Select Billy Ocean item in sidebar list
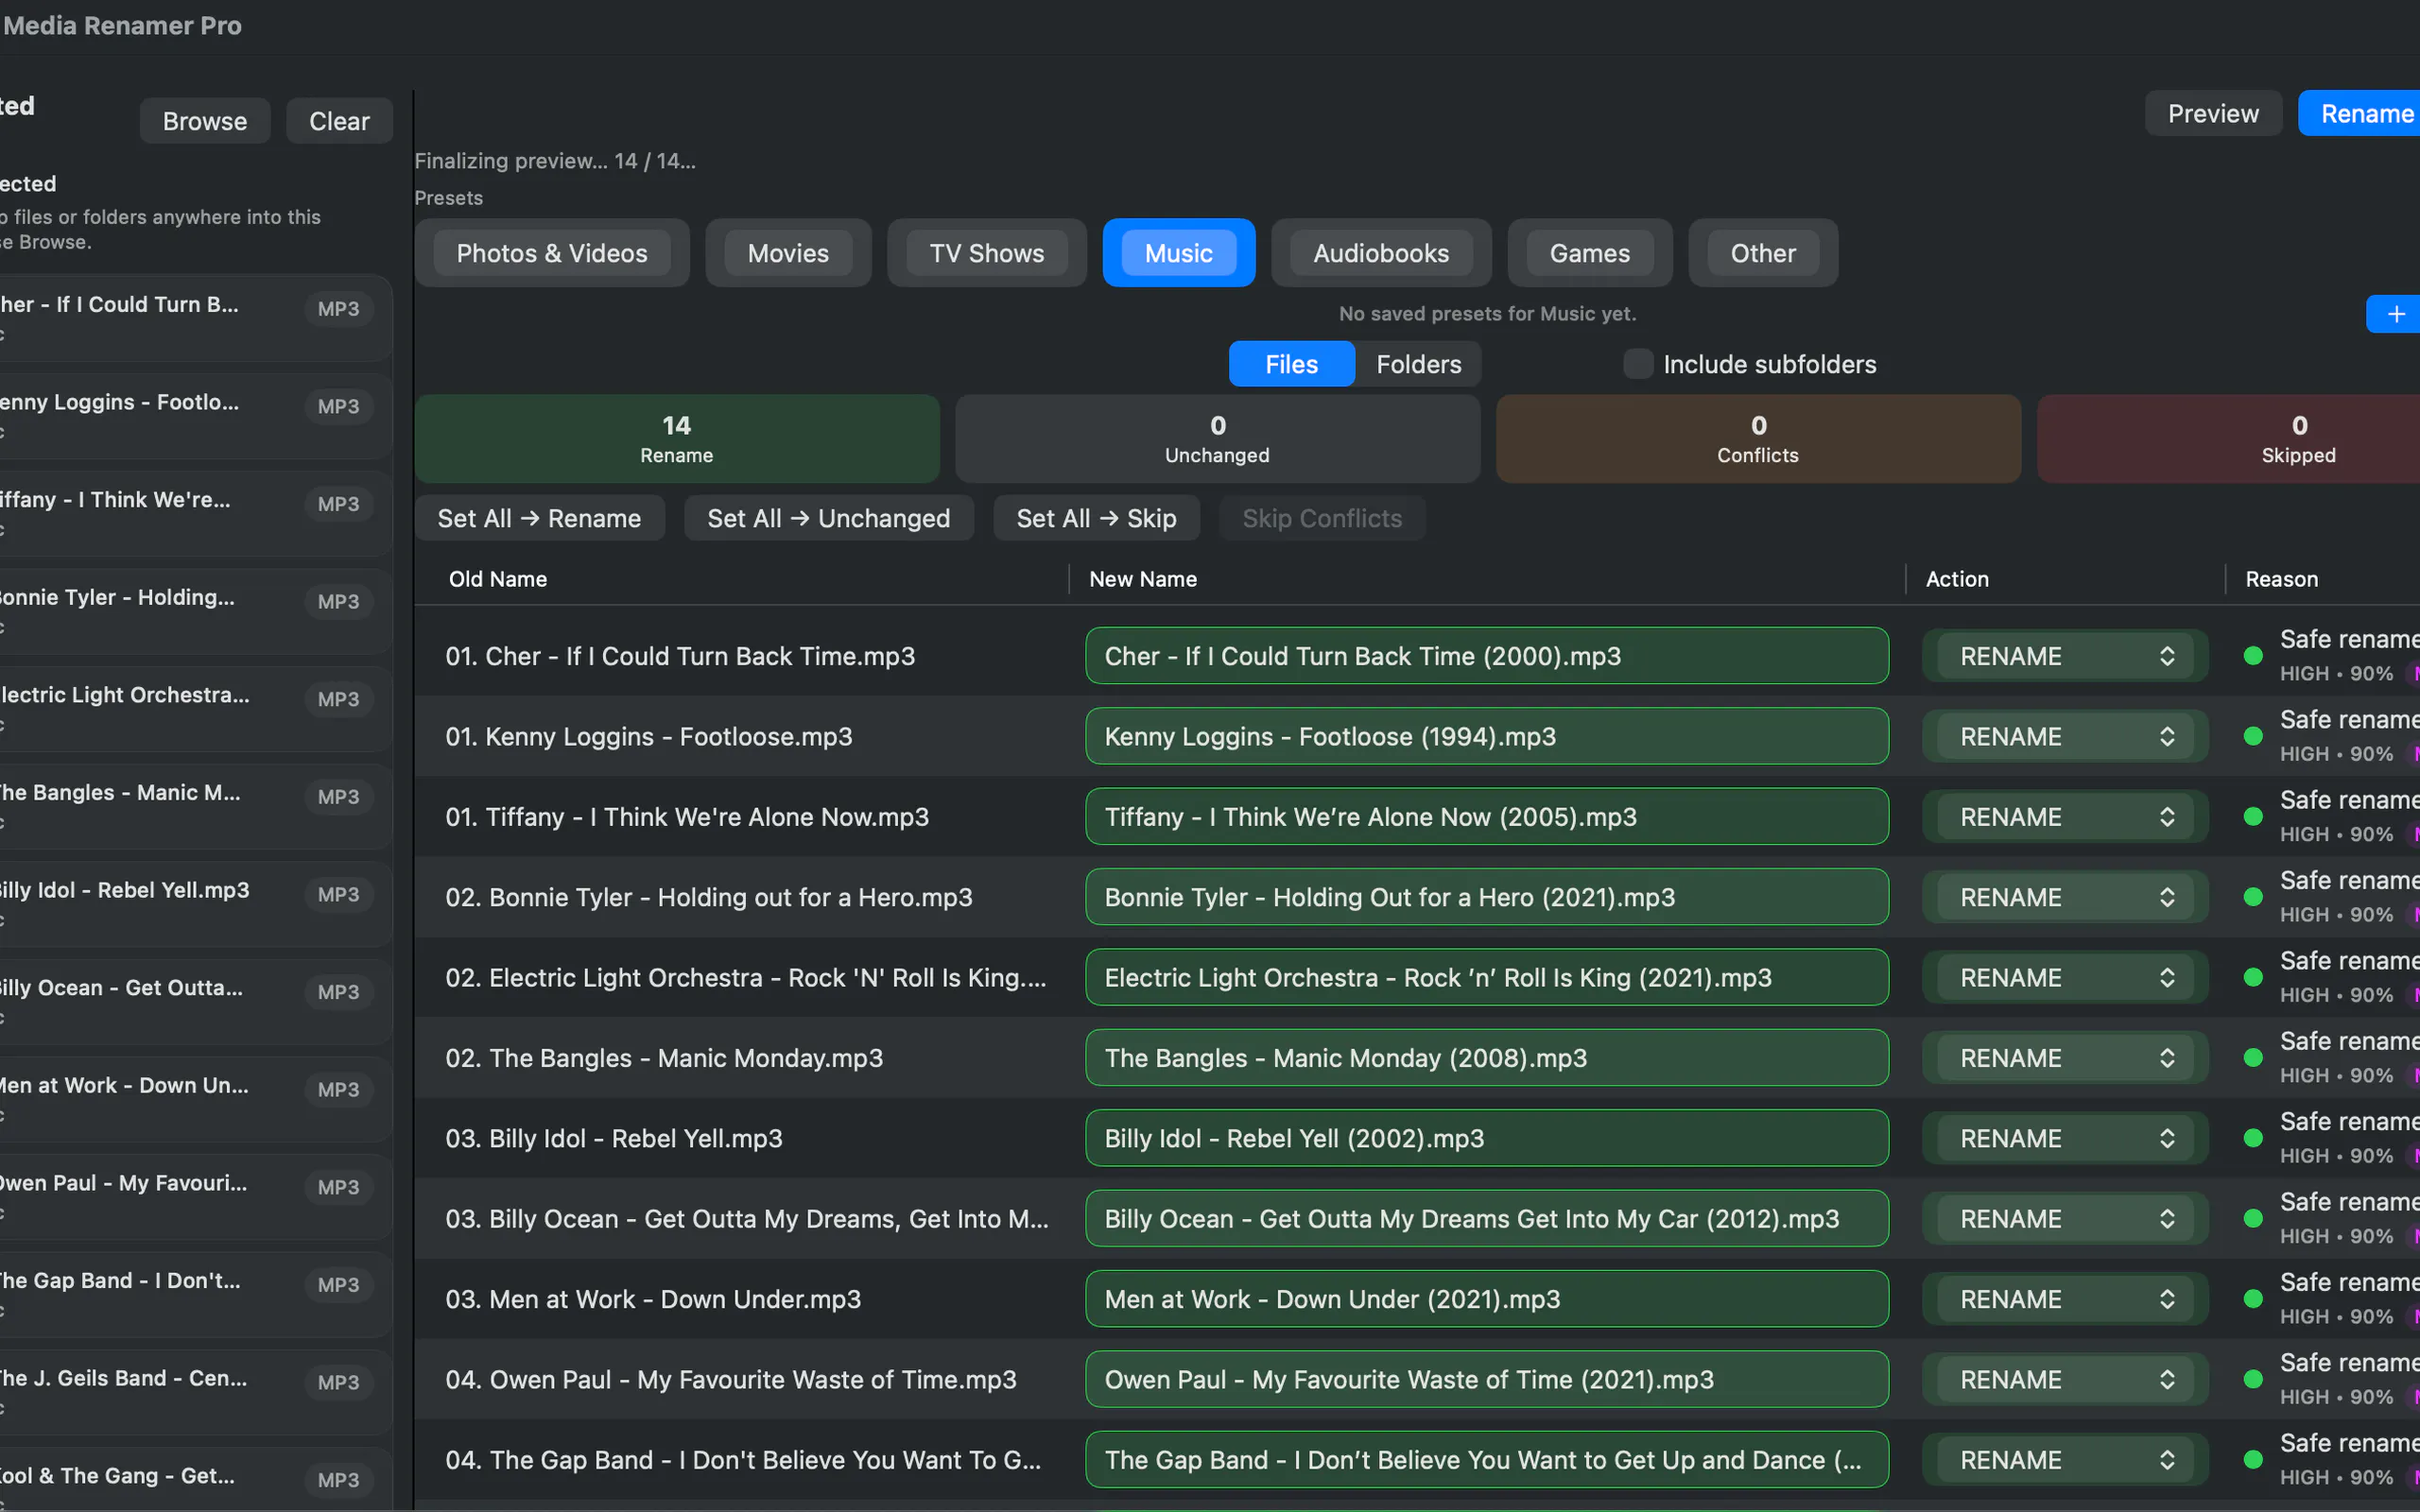 point(195,1002)
